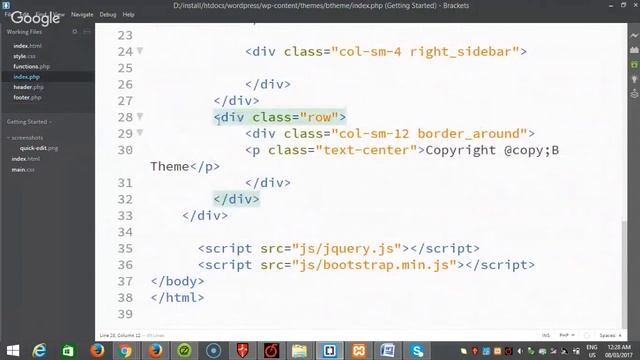Toggle INS insert mode in status bar
The height and width of the screenshot is (360, 640).
pyautogui.click(x=546, y=335)
